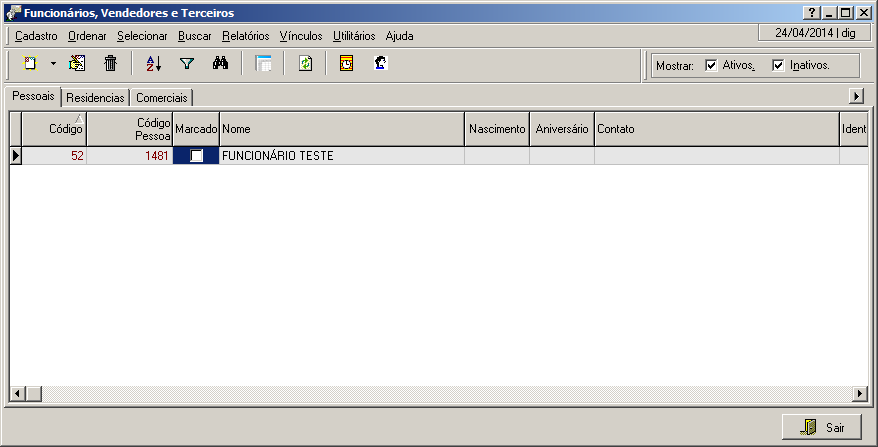Toggle the Ativos checkbox
The height and width of the screenshot is (447, 878).
coord(711,66)
